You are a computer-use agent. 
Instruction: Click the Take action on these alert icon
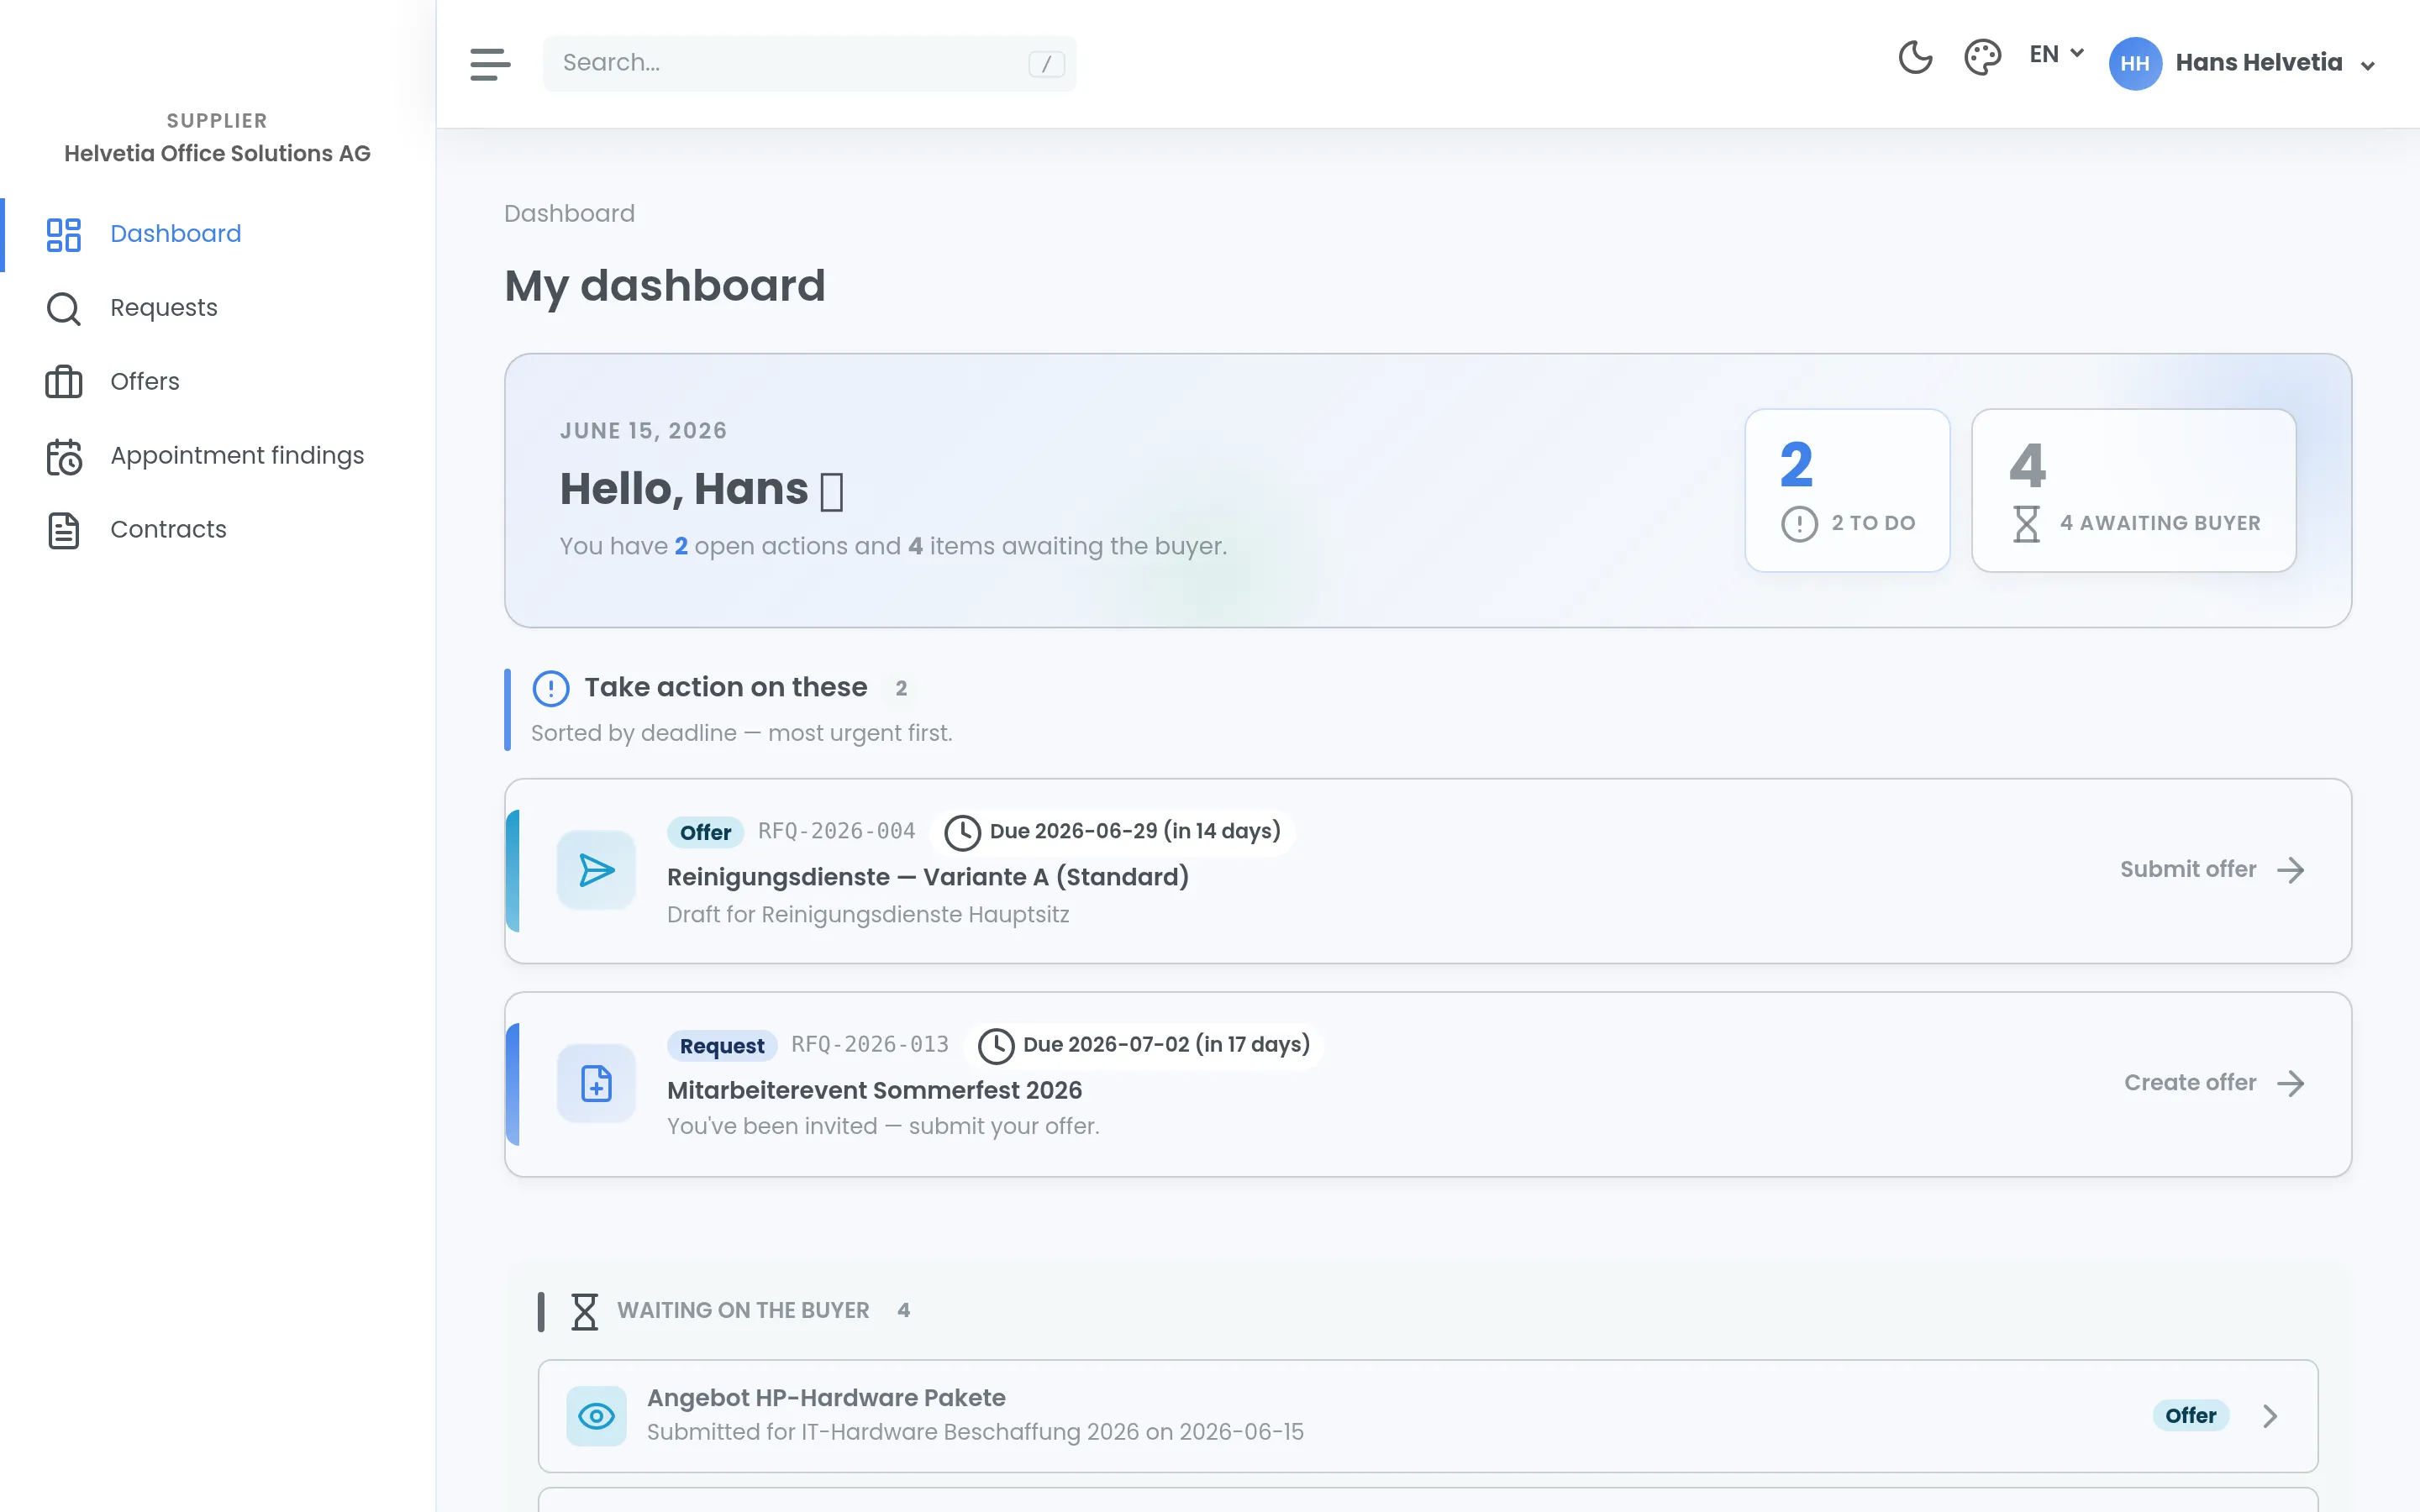coord(551,688)
